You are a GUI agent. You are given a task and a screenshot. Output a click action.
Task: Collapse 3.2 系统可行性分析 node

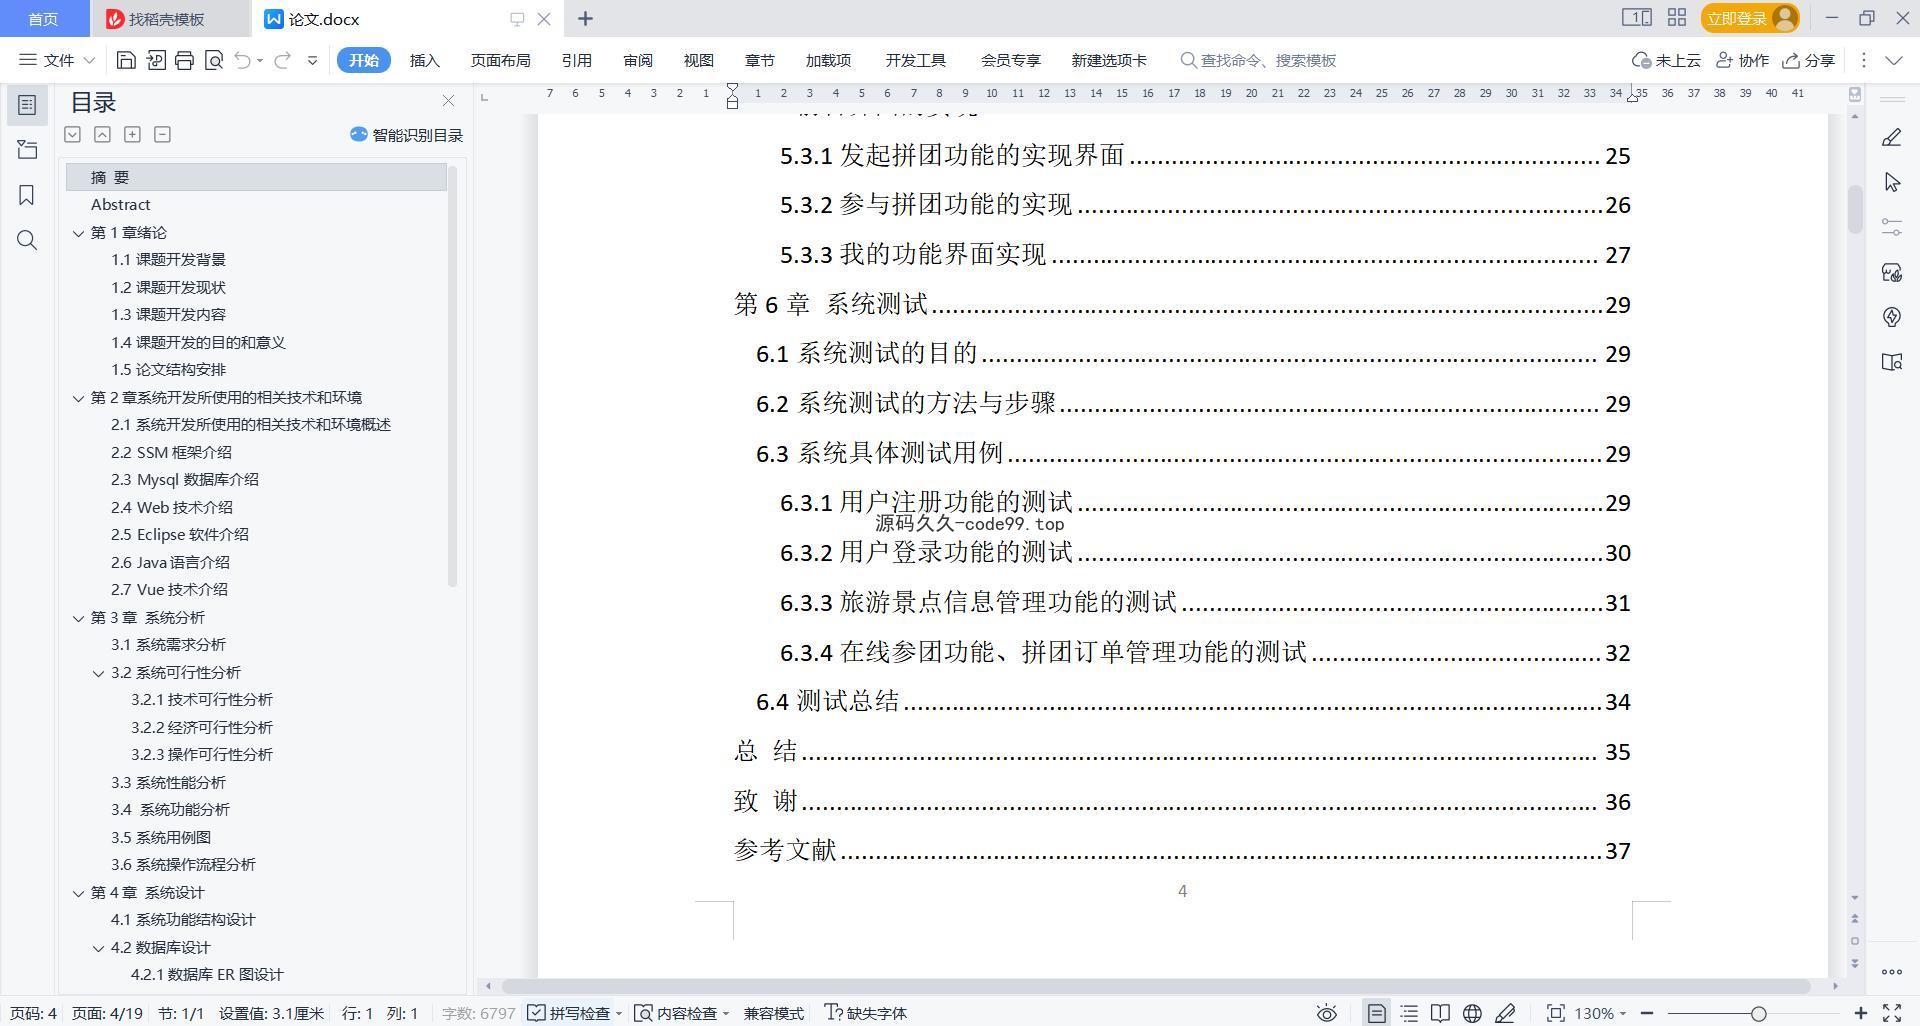(98, 673)
